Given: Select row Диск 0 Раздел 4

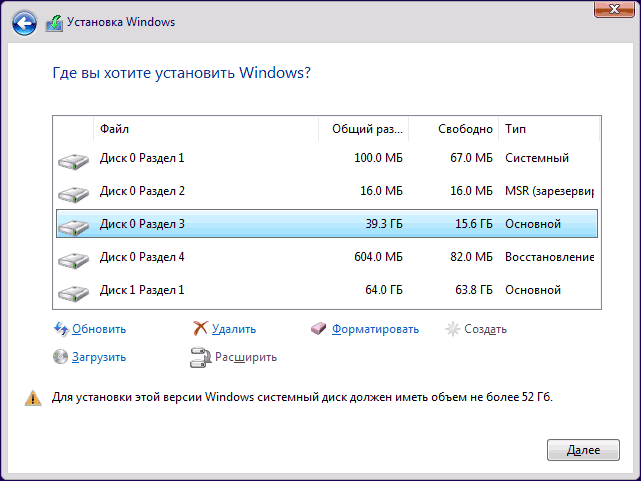Looking at the screenshot, I should (327, 257).
